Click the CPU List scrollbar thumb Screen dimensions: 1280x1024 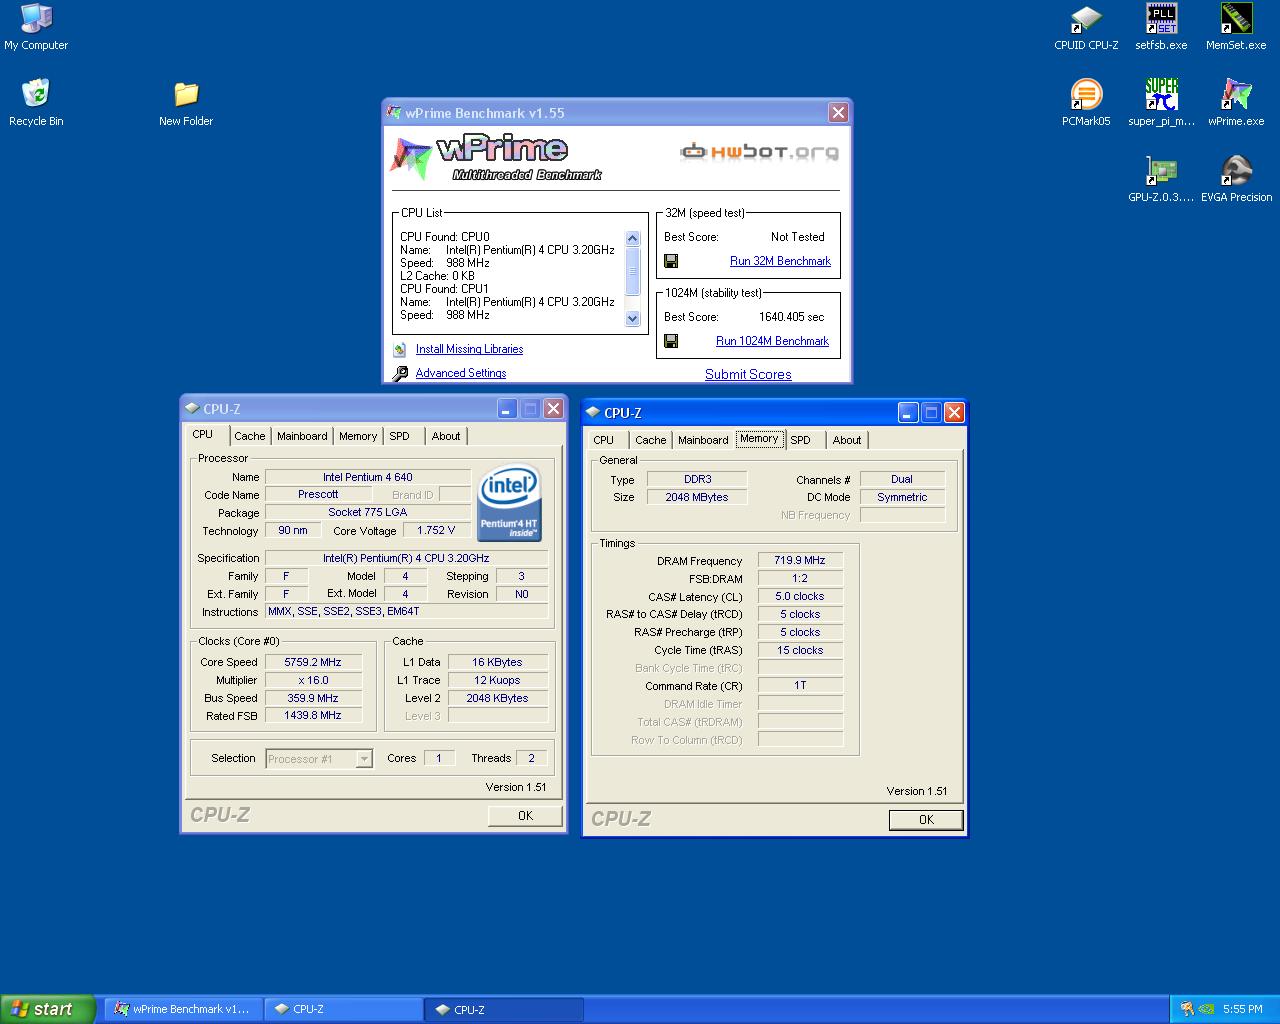point(632,271)
